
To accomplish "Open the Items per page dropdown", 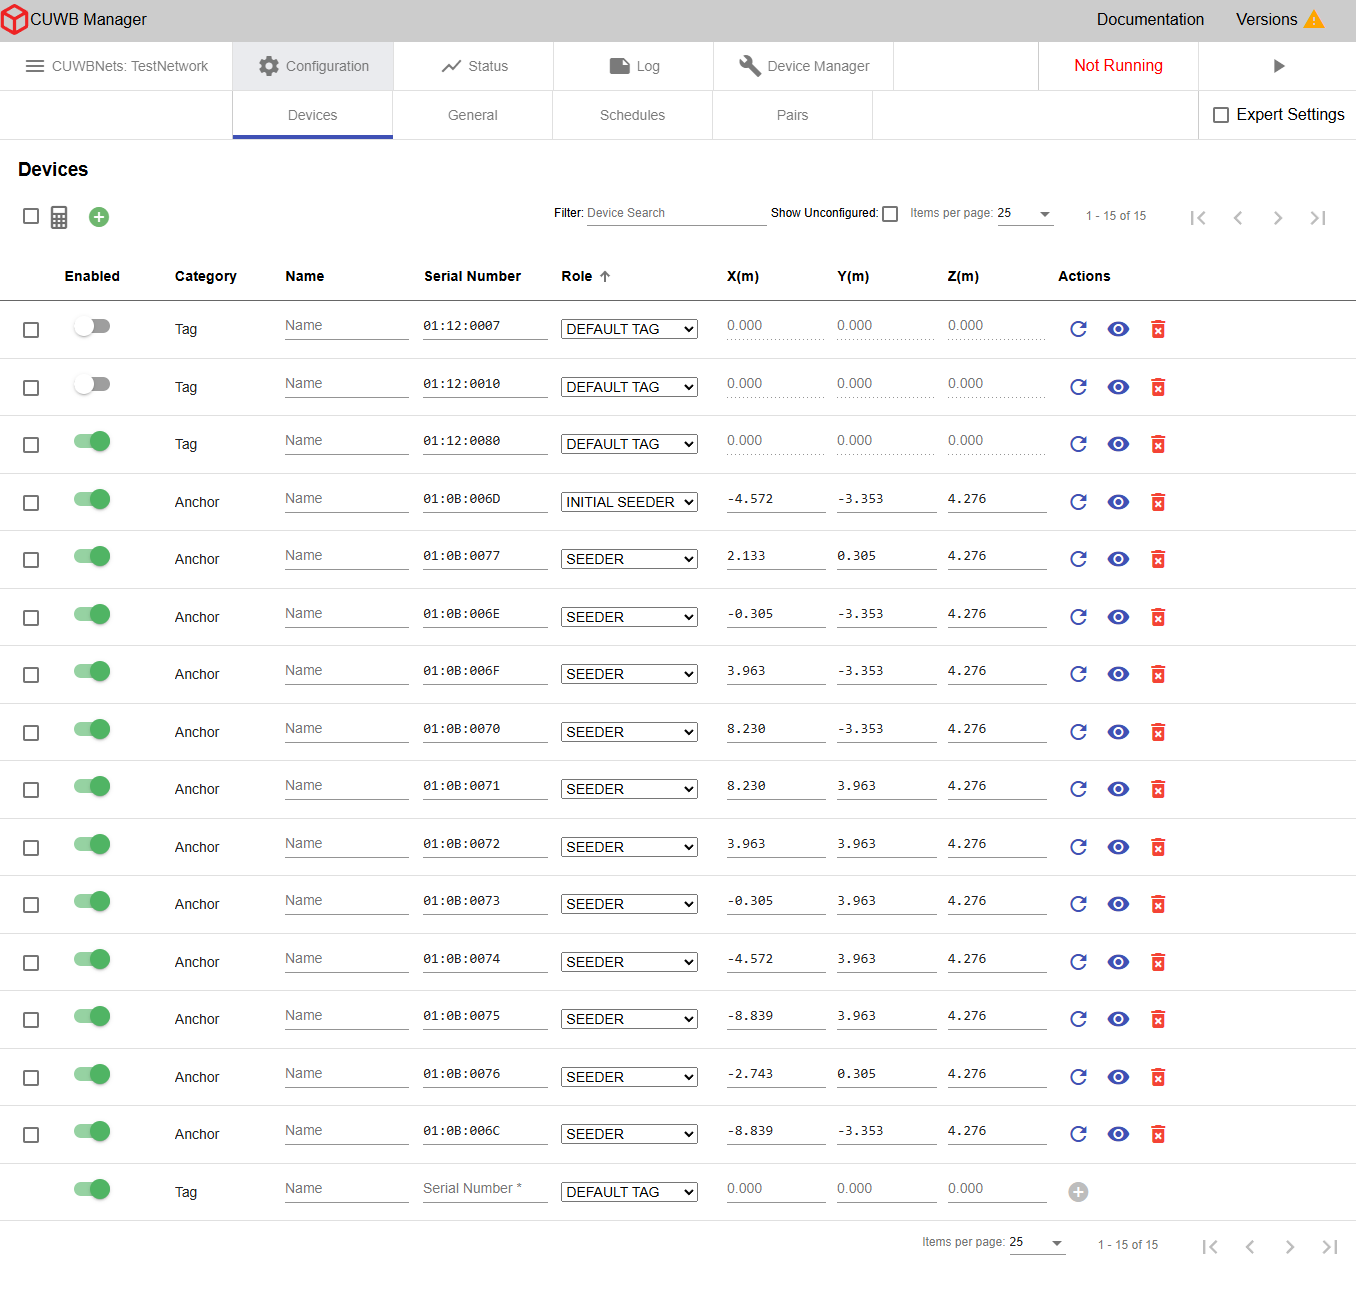I will point(1025,213).
